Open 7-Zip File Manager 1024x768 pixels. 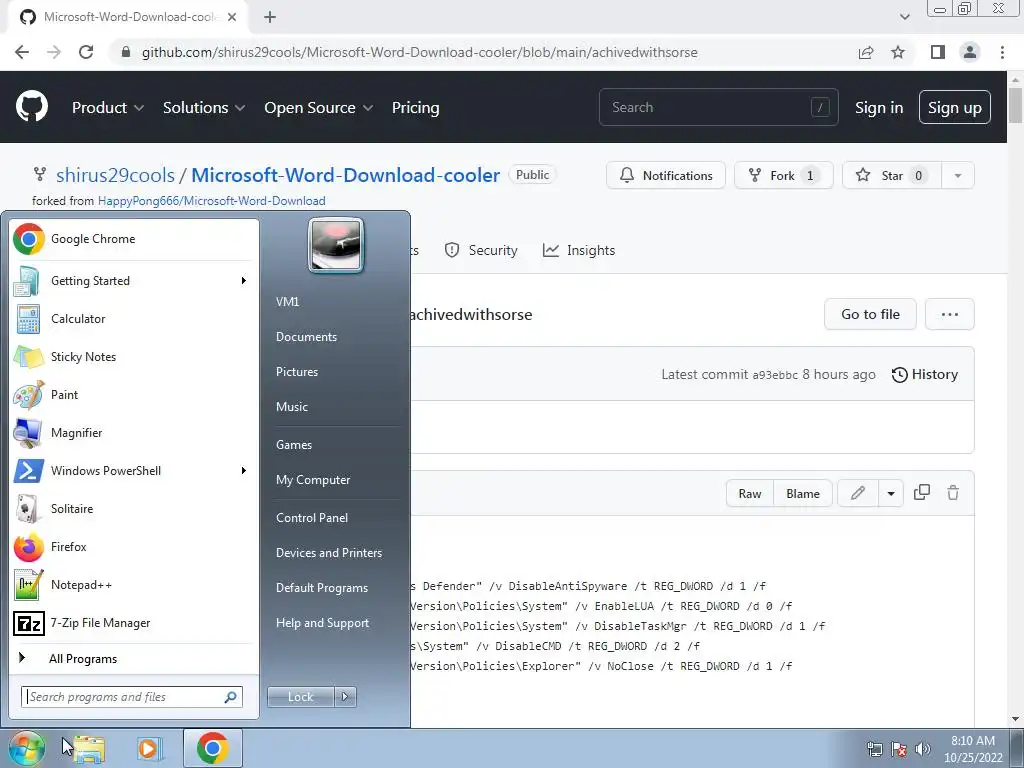(134, 623)
